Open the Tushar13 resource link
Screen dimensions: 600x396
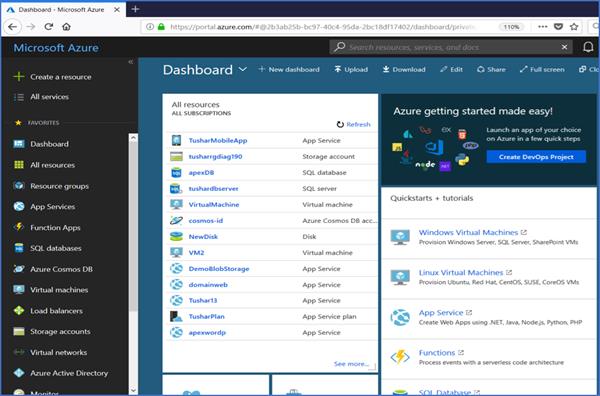(x=203, y=300)
